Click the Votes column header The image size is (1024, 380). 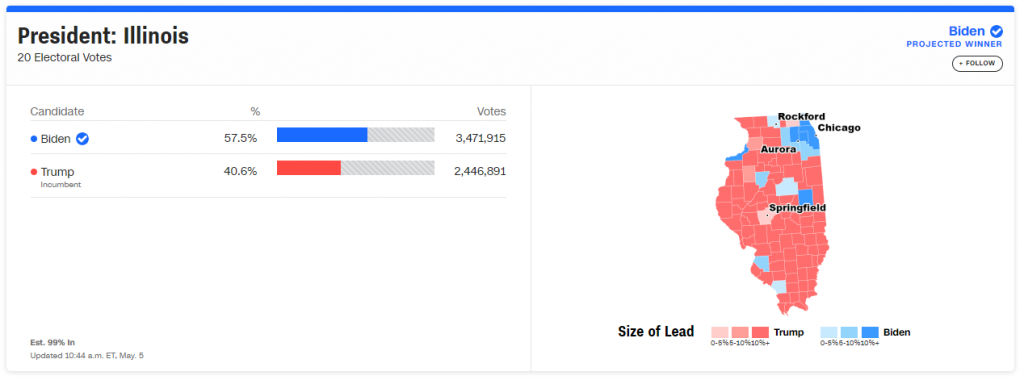pos(491,112)
